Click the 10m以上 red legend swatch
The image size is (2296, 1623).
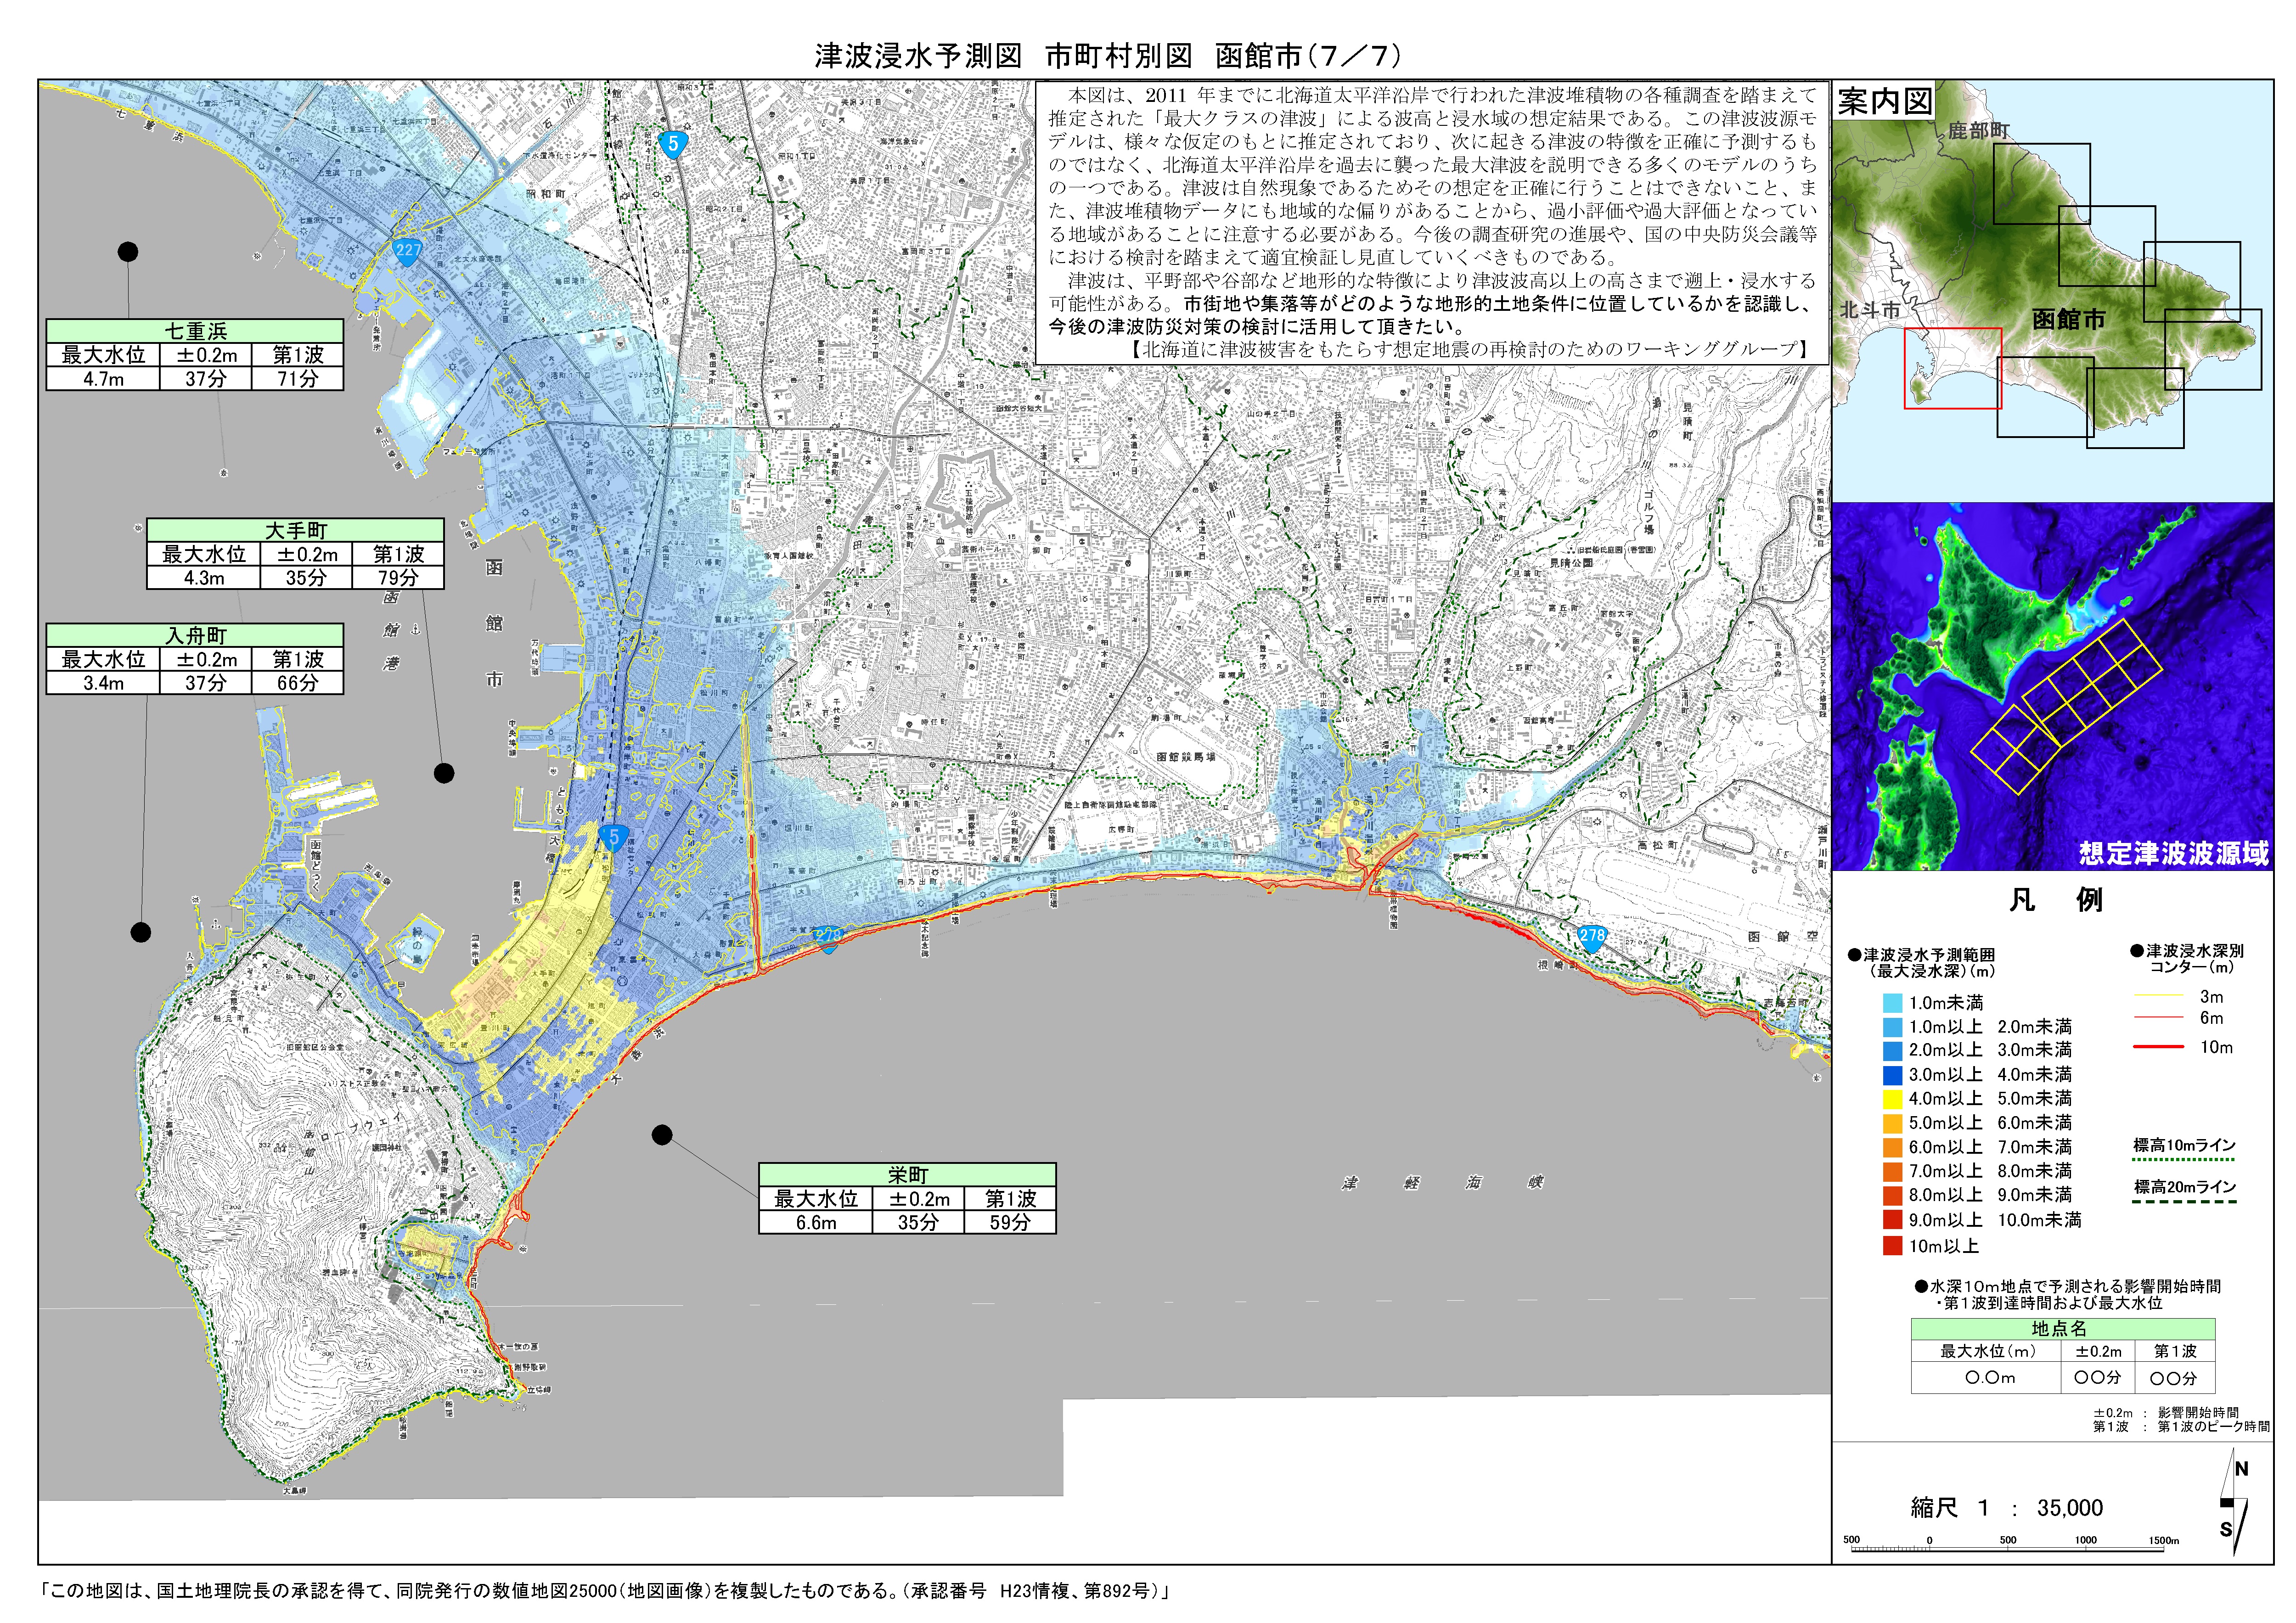(x=1892, y=1246)
